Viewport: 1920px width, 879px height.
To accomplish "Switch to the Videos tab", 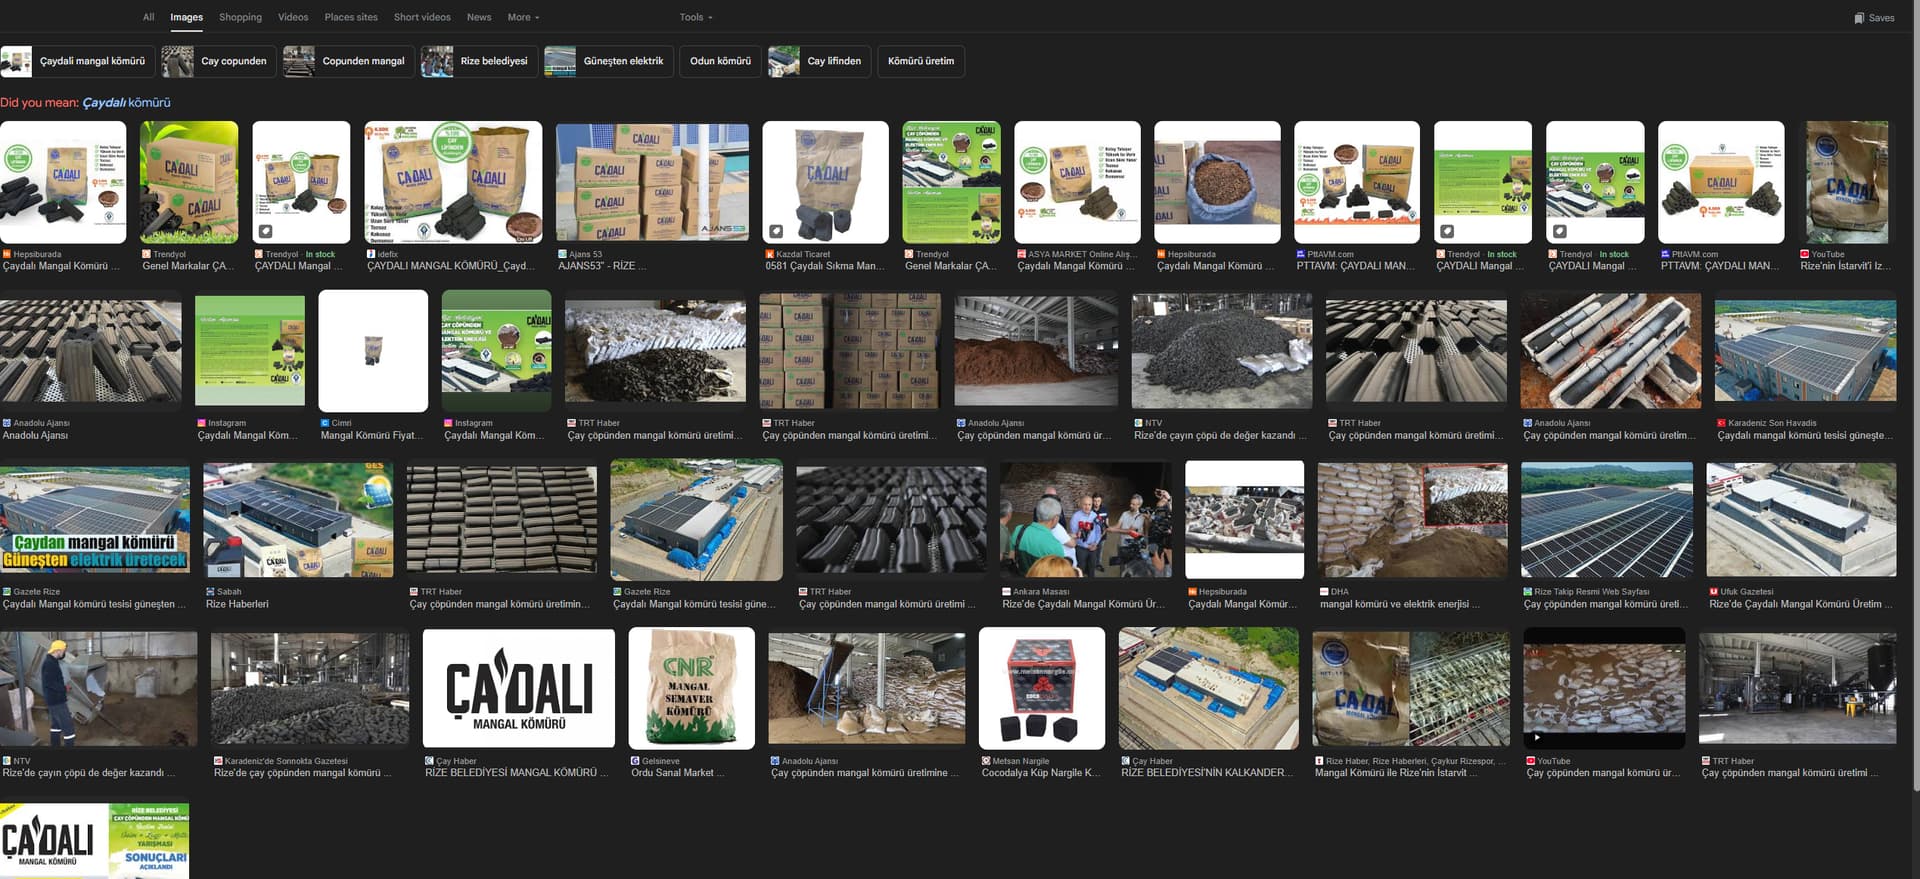I will coord(293,17).
